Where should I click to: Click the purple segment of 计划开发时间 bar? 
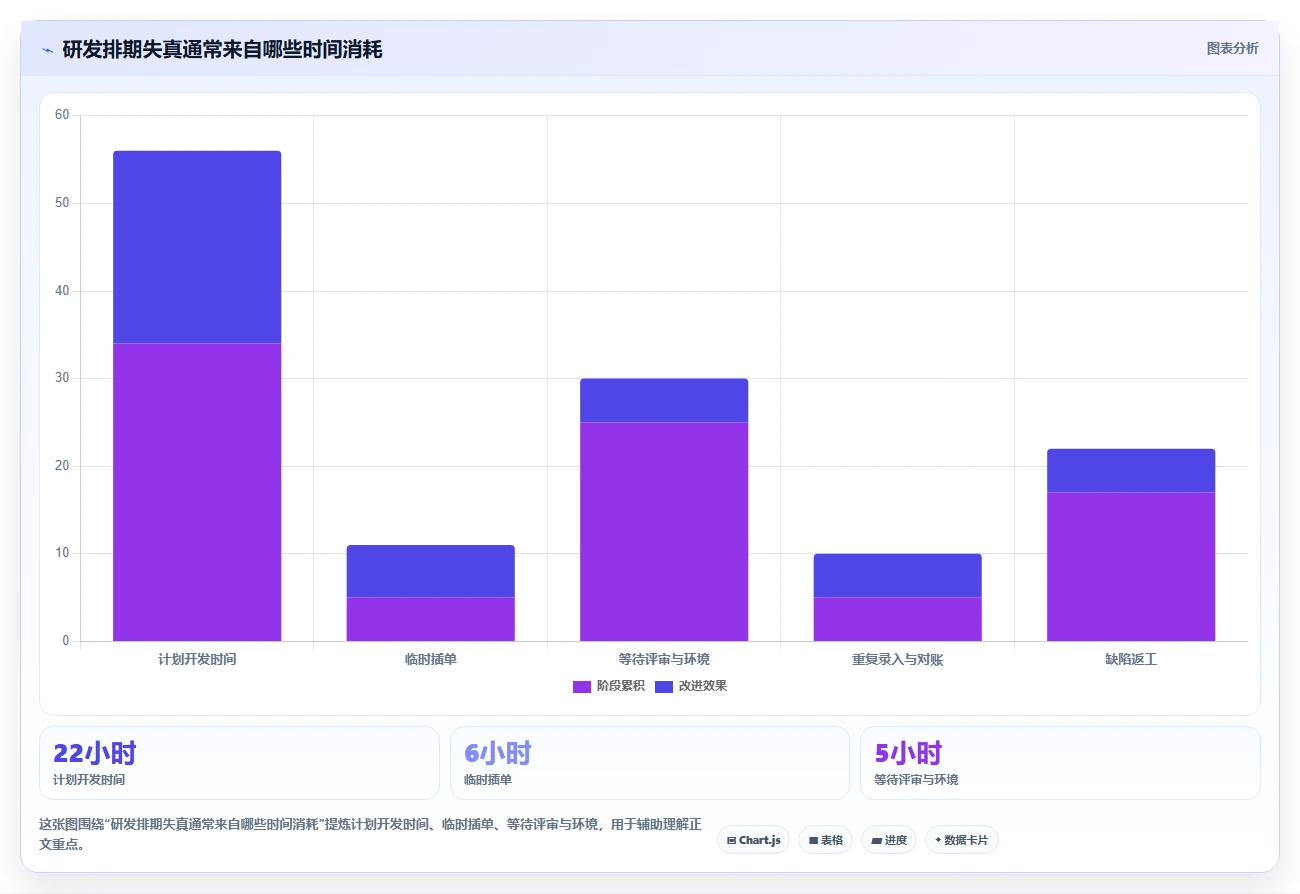197,492
